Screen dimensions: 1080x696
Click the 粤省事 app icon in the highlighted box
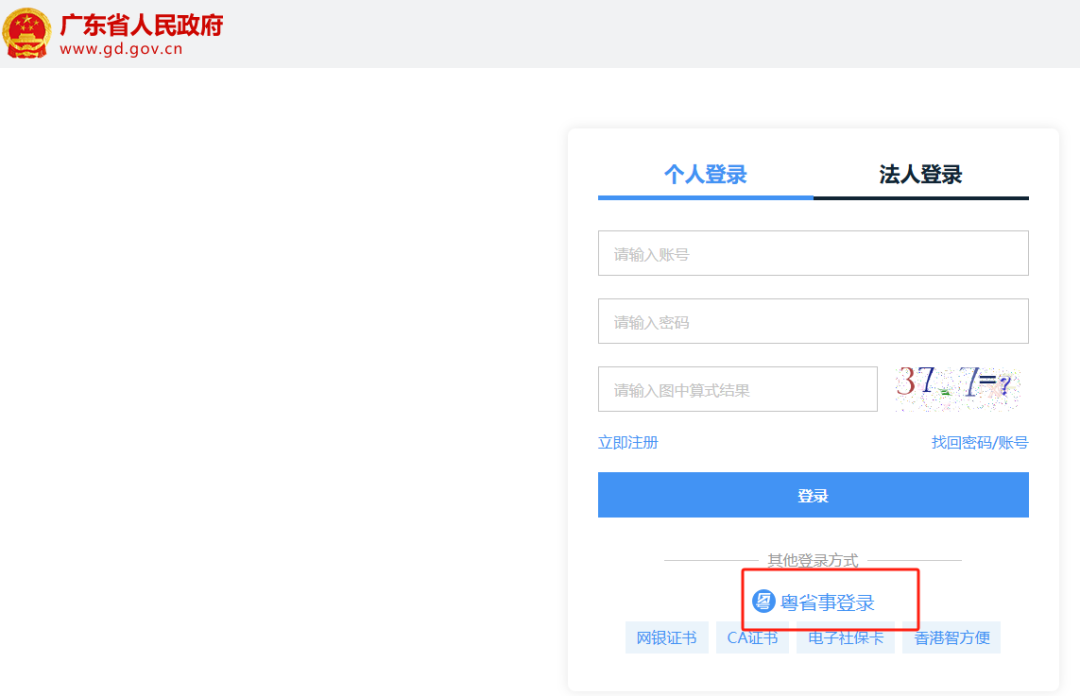point(761,601)
